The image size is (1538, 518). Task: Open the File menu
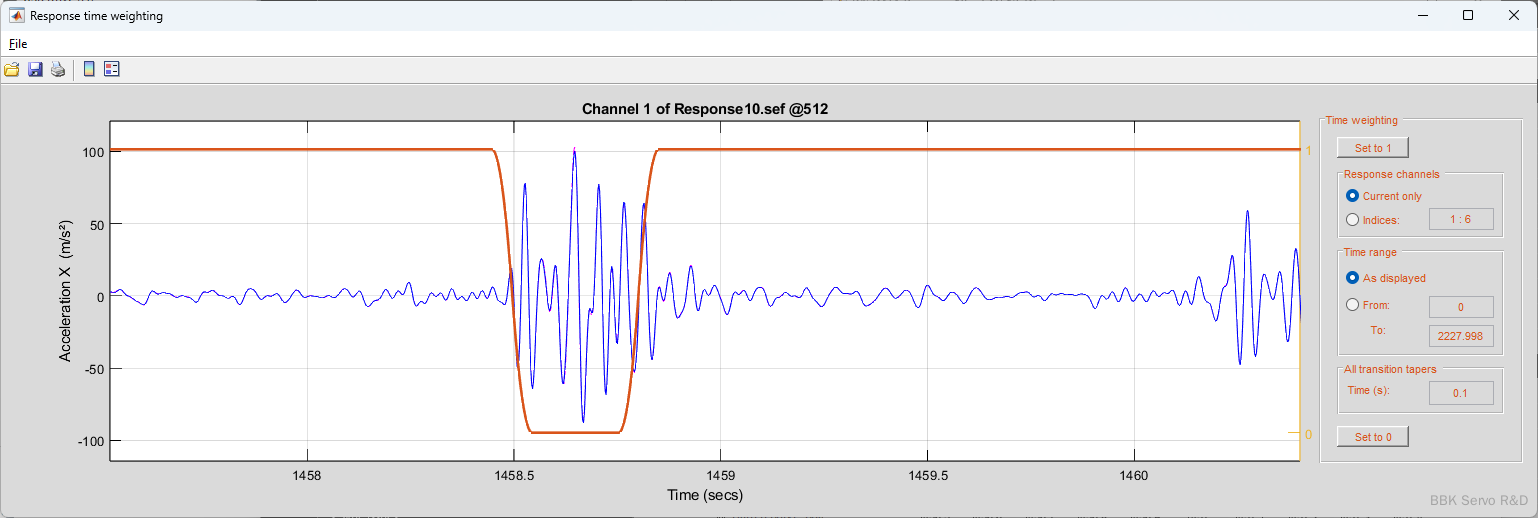coord(18,43)
